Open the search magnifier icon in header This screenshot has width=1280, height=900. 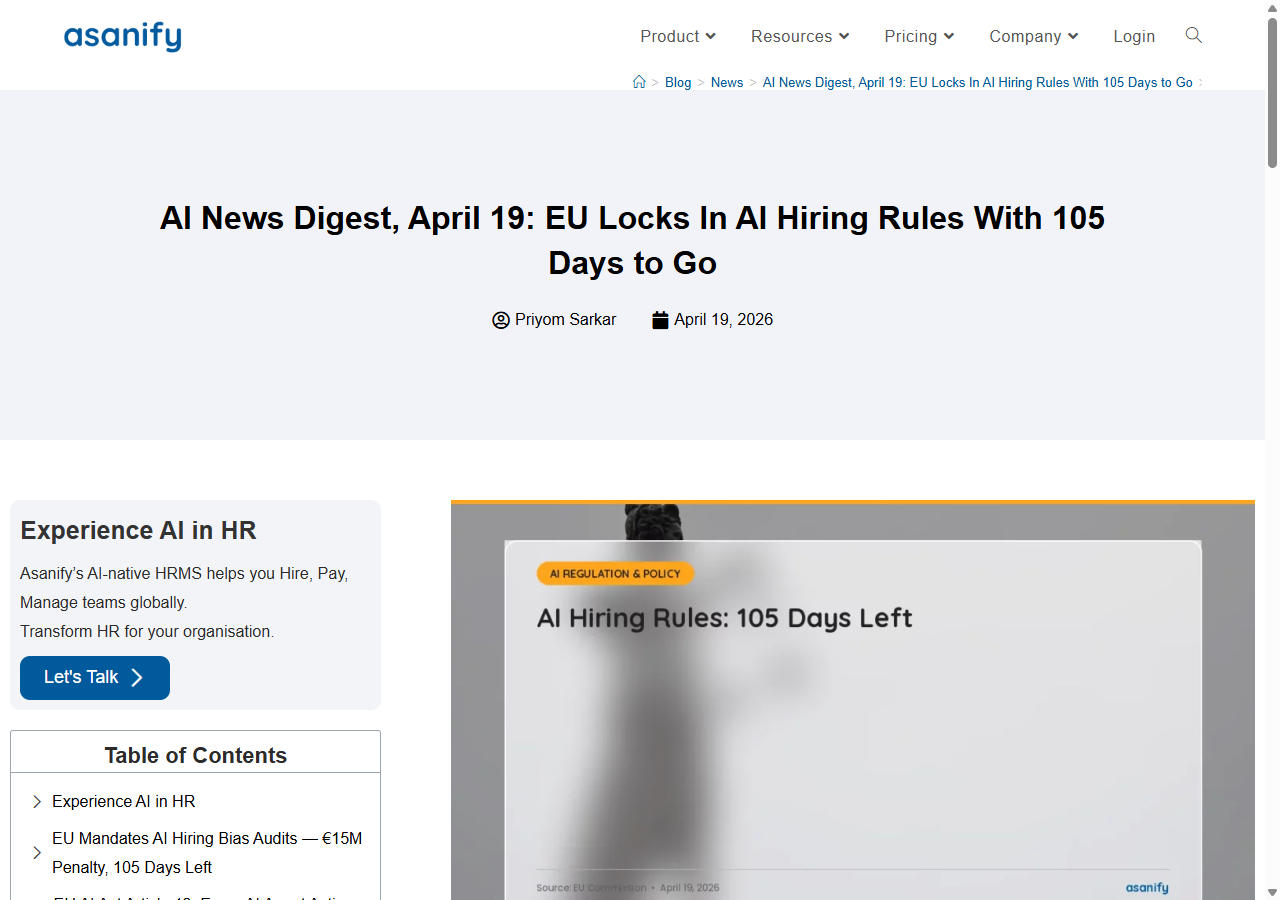[1193, 35]
